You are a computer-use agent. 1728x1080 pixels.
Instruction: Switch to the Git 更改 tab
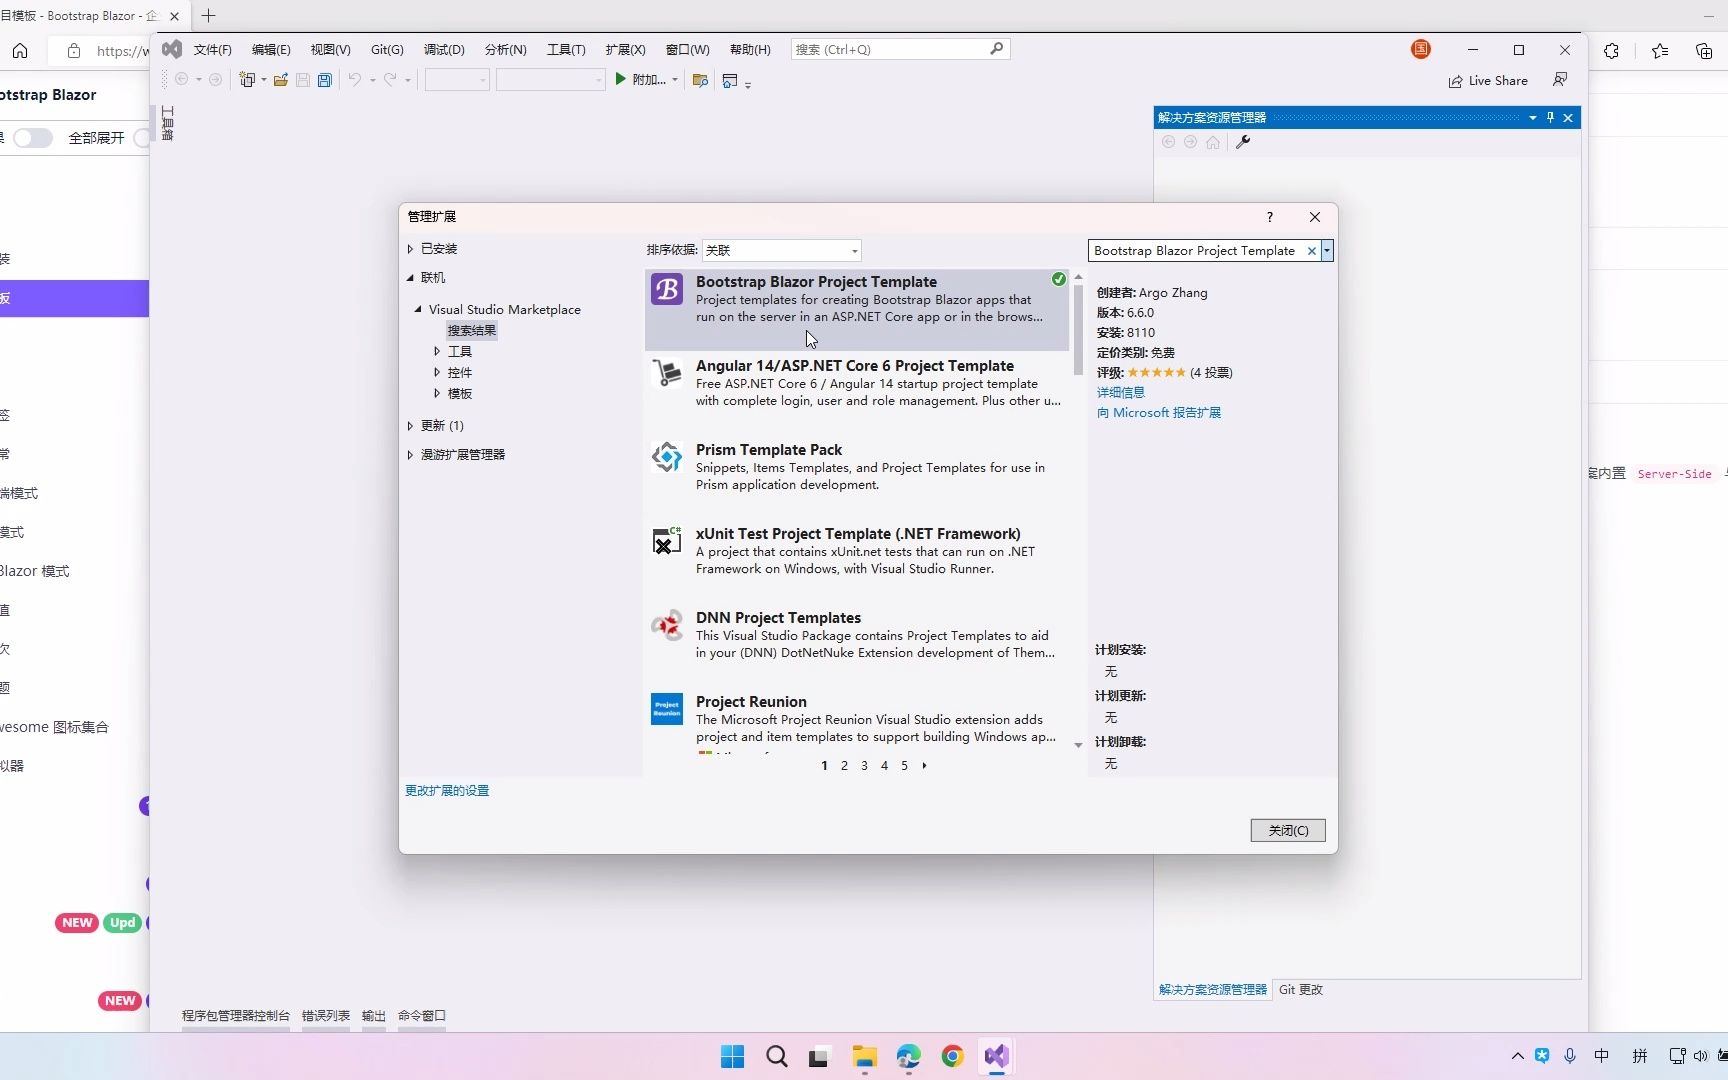pos(1300,989)
